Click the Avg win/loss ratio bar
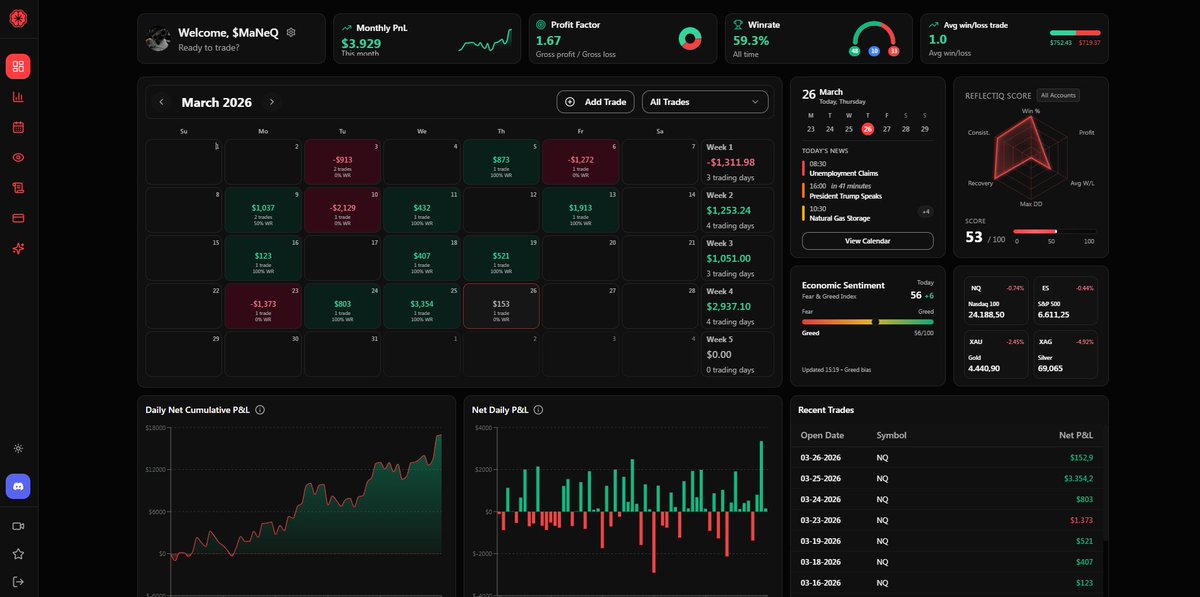 (1075, 33)
